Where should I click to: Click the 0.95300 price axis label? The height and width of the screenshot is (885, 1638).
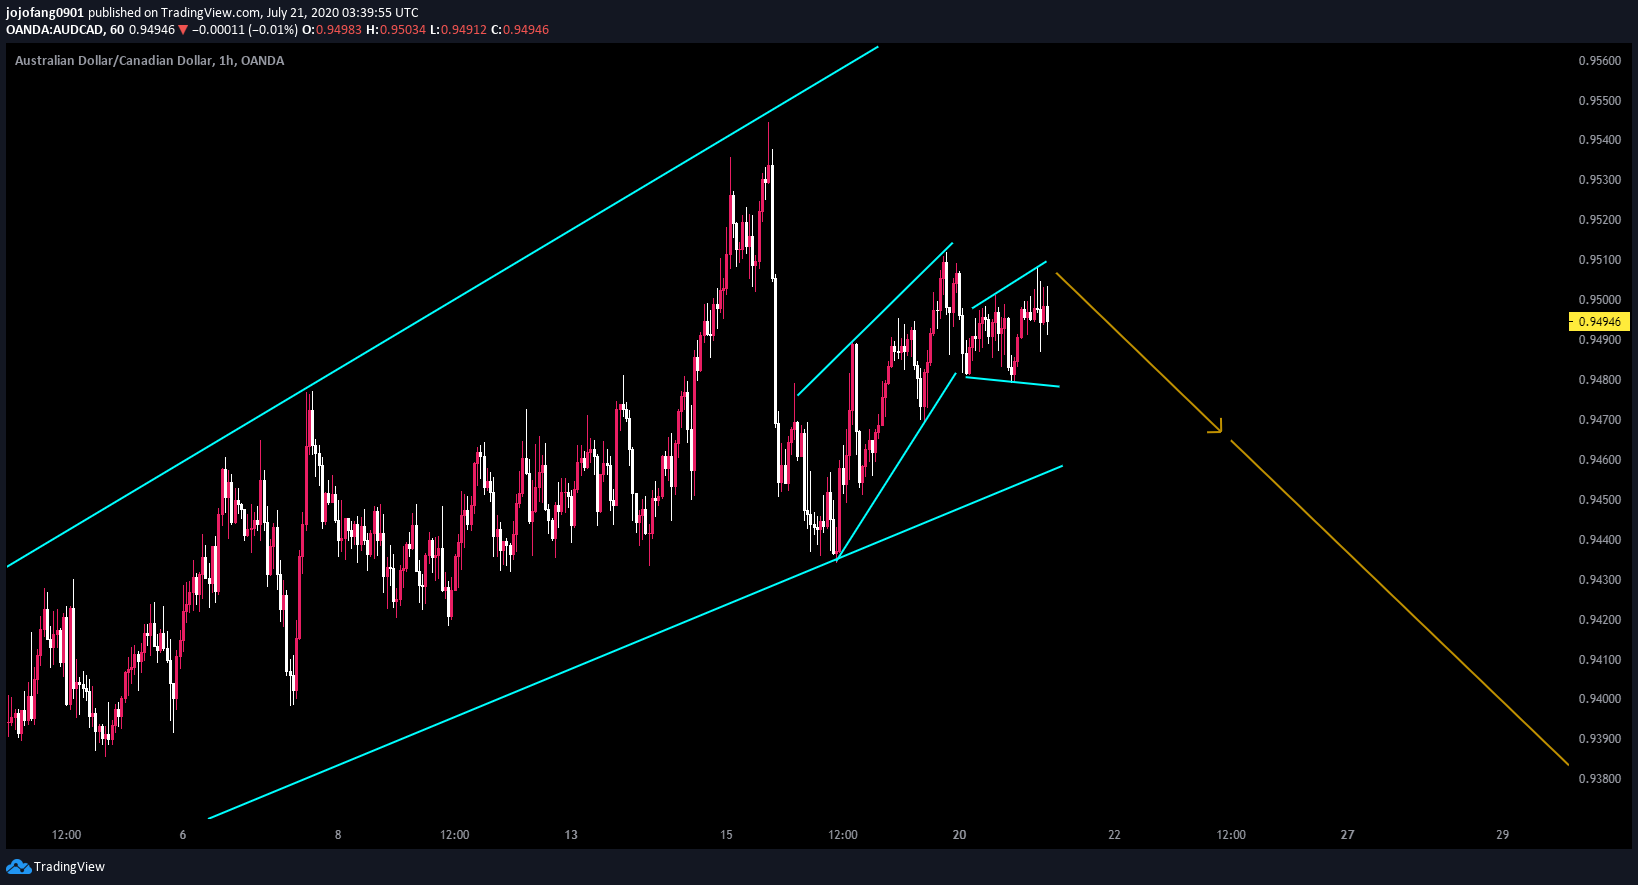(x=1599, y=180)
